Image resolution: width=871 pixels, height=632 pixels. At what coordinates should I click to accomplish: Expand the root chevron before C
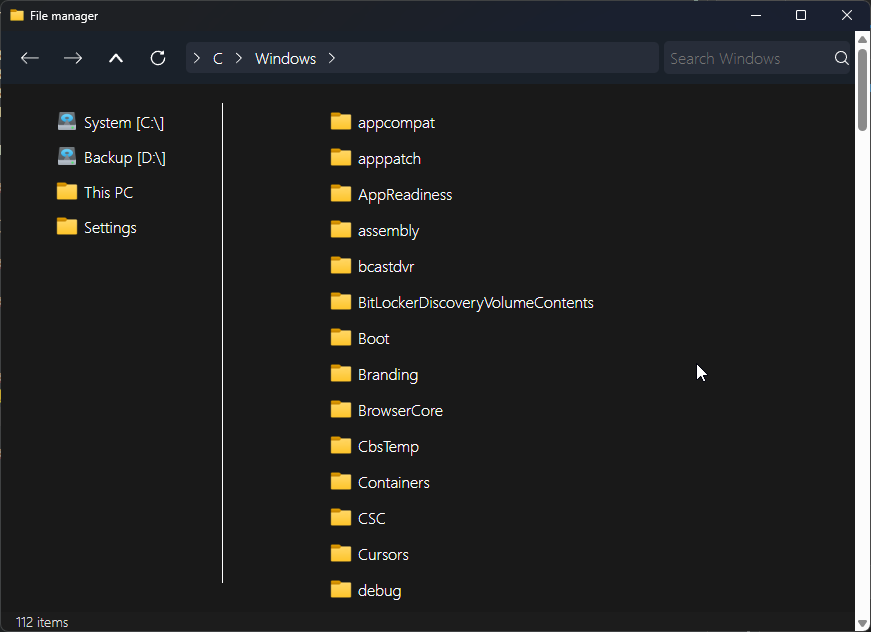(x=196, y=58)
